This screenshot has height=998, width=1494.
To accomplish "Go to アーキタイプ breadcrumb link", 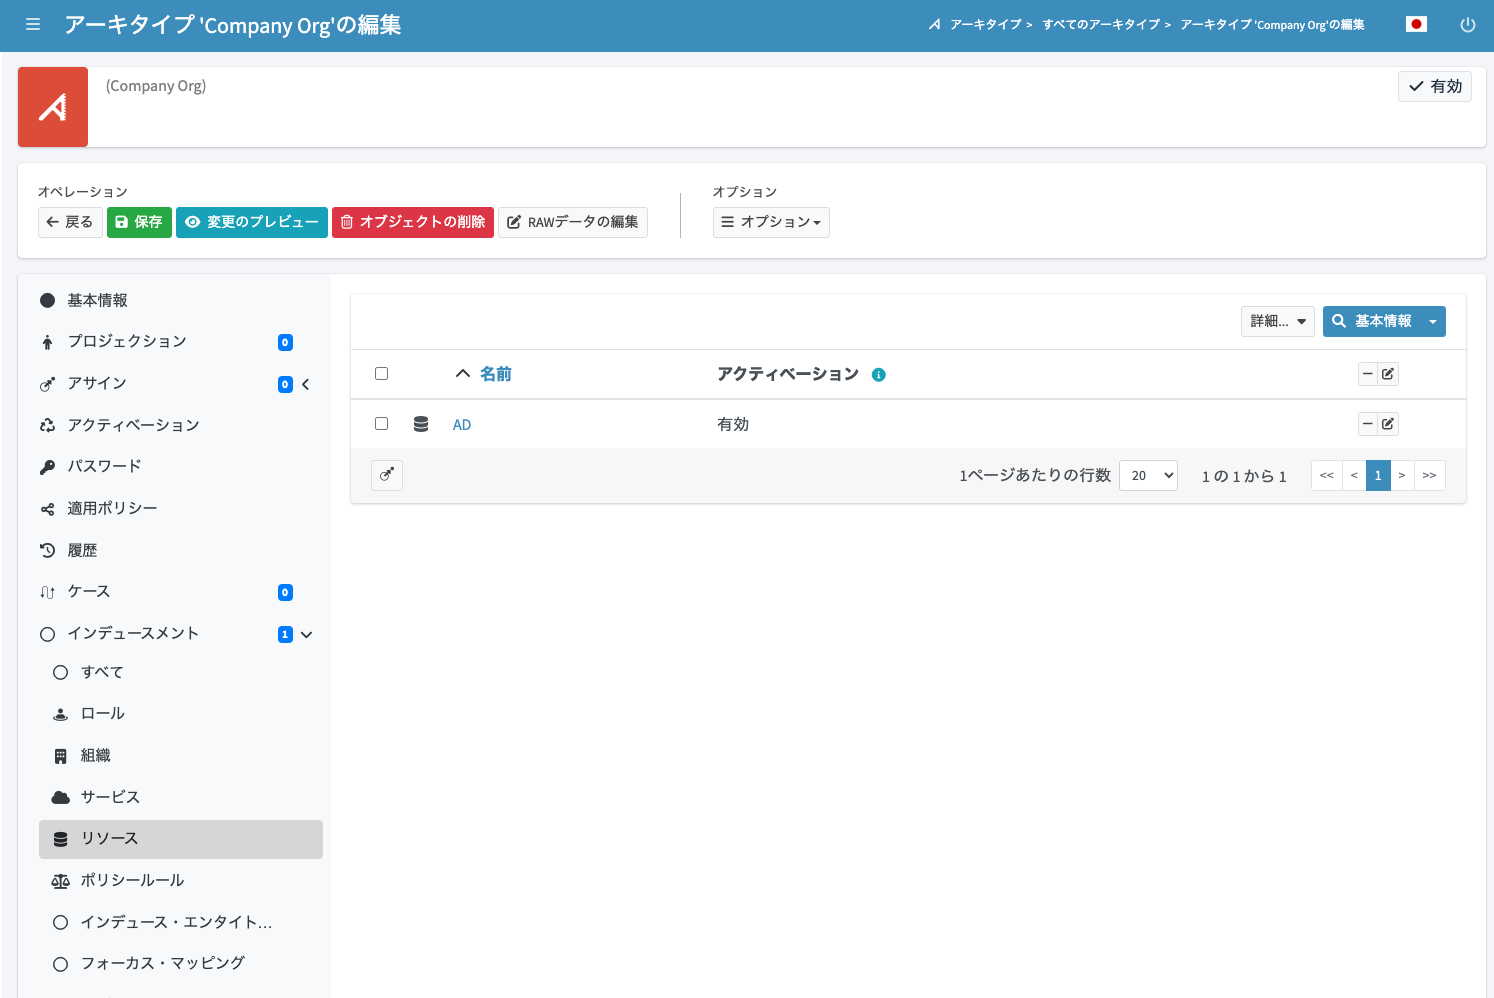I will coord(986,25).
